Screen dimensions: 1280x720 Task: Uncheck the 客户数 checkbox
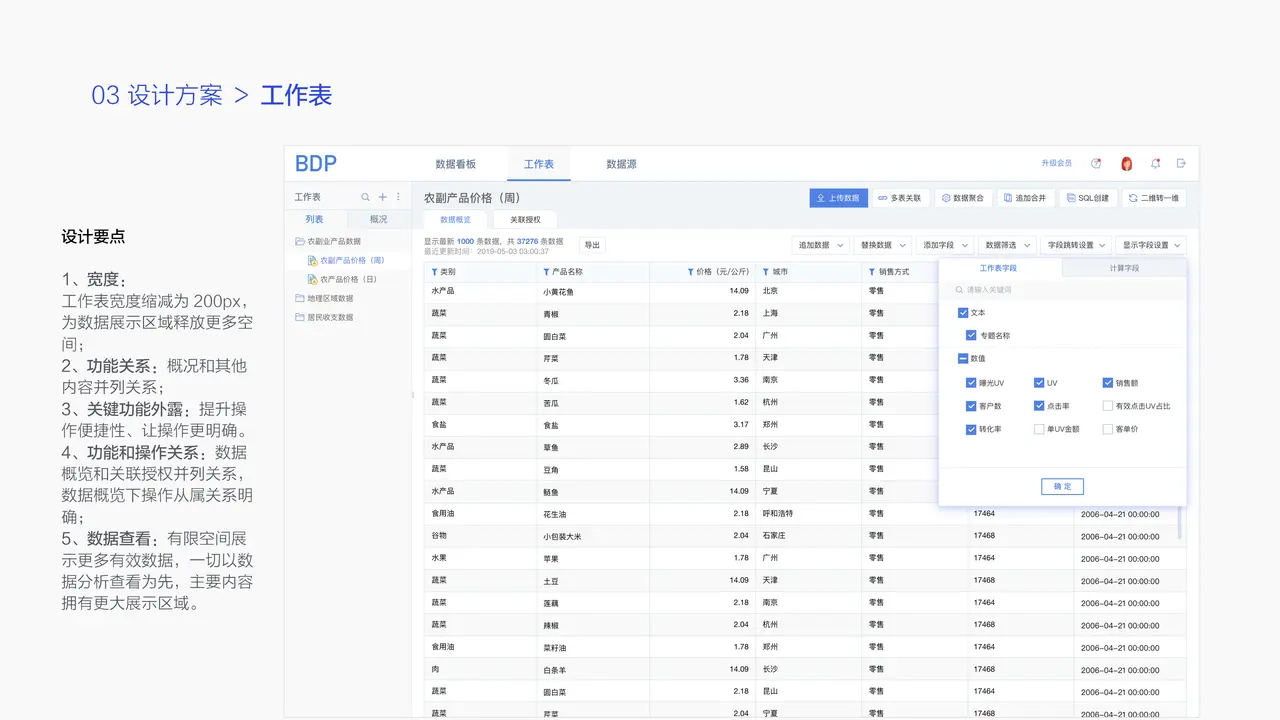click(x=971, y=406)
